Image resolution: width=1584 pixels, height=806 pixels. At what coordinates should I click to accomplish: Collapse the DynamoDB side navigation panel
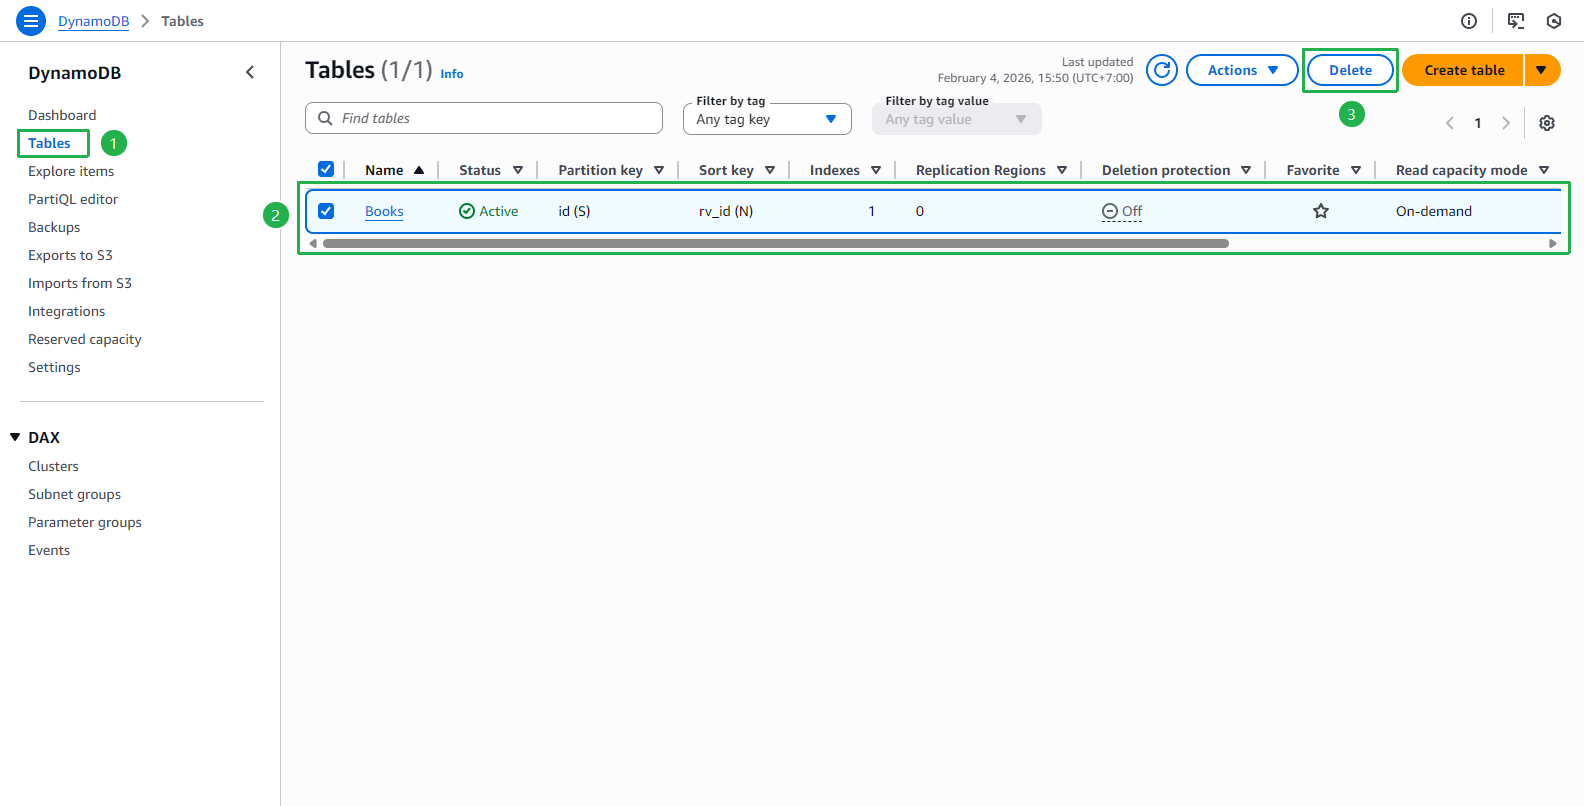click(250, 72)
